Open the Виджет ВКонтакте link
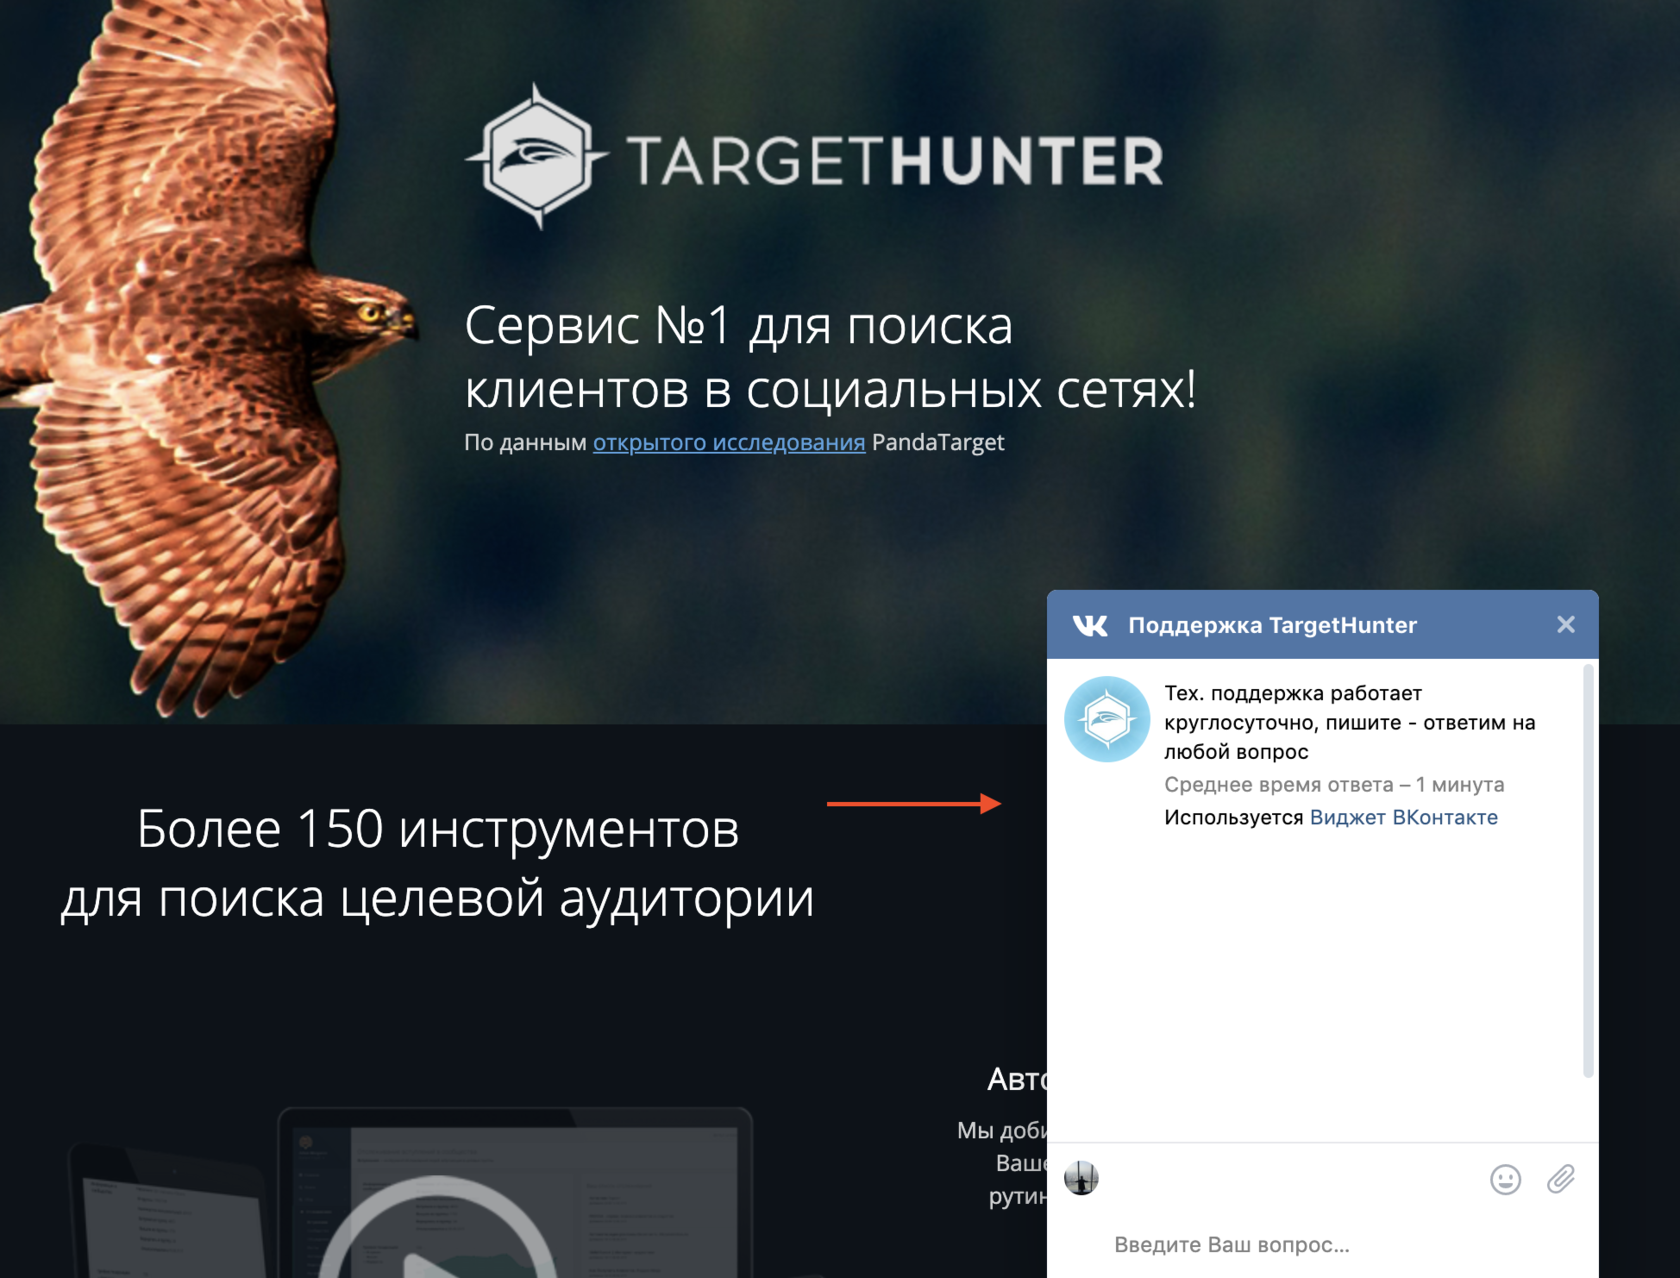Image resolution: width=1680 pixels, height=1278 pixels. coord(1404,817)
